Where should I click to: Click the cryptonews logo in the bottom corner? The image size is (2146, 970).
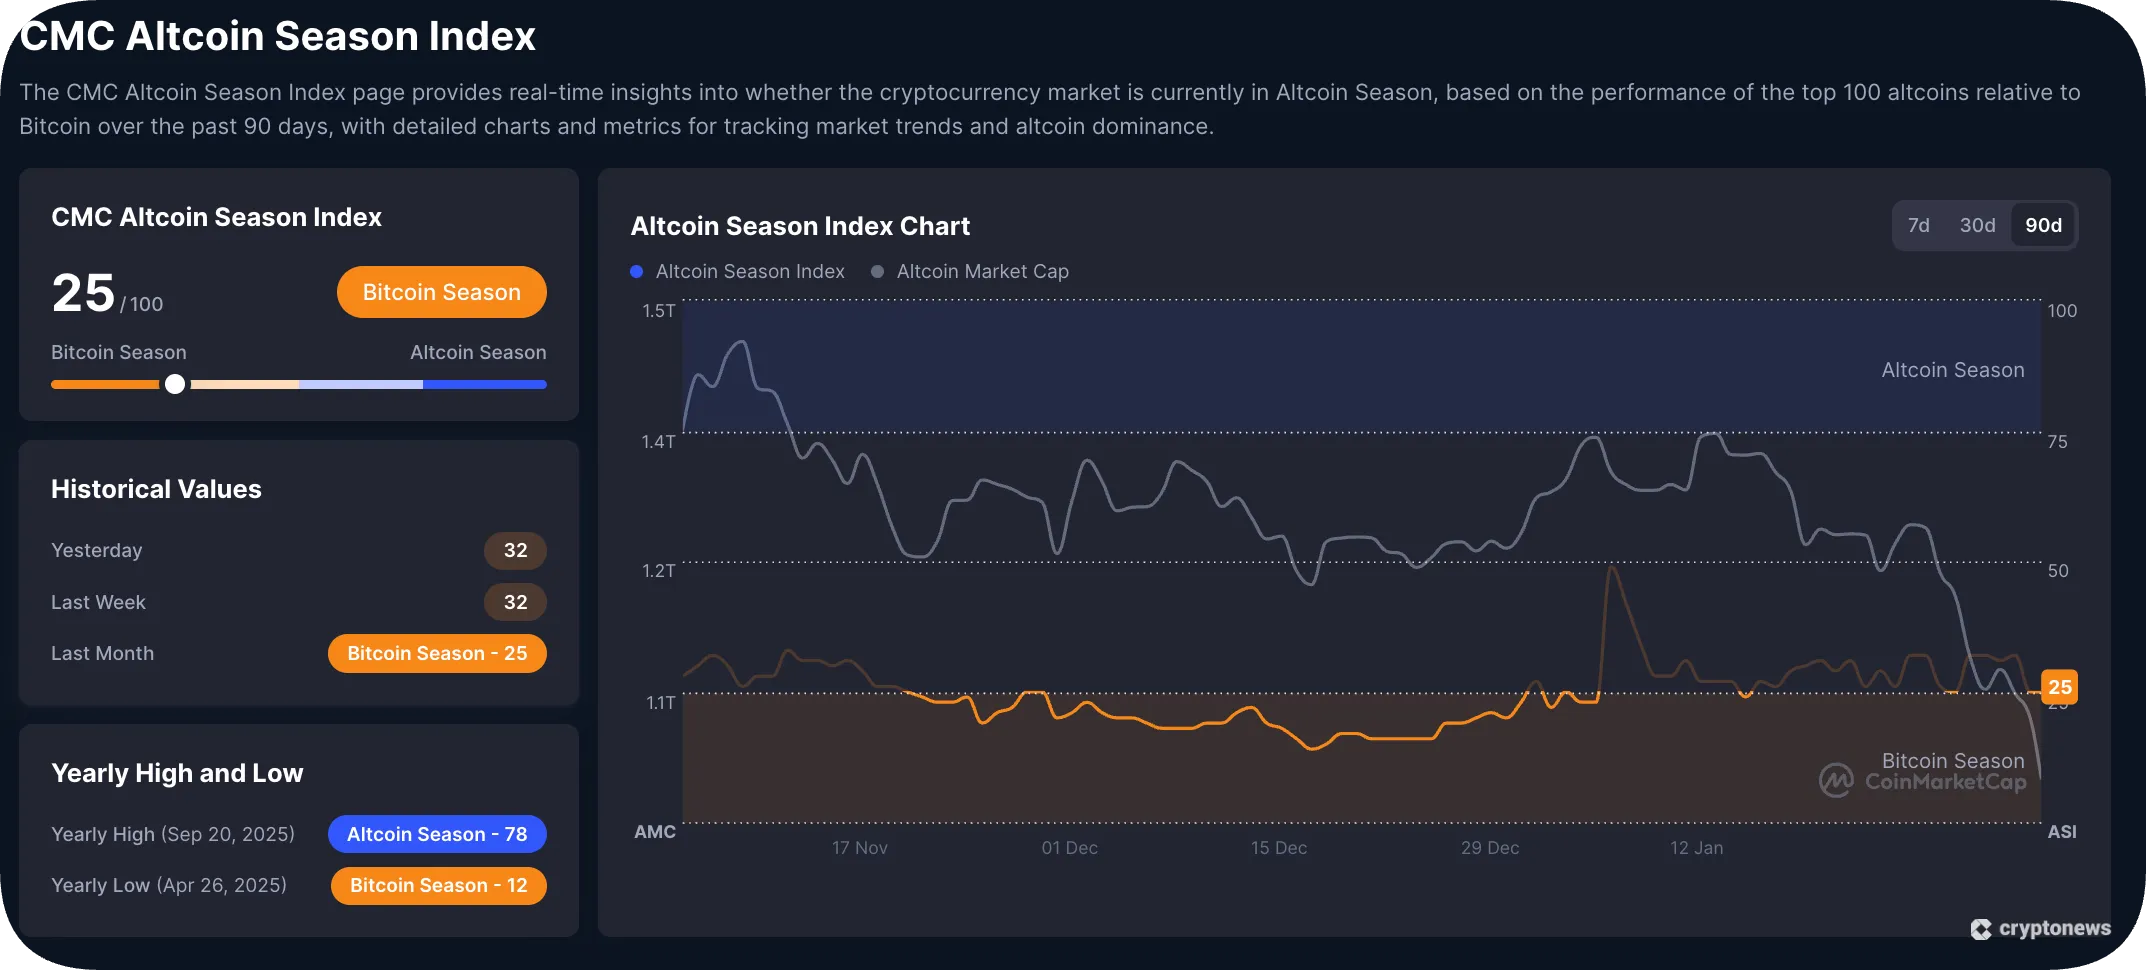coord(2040,928)
